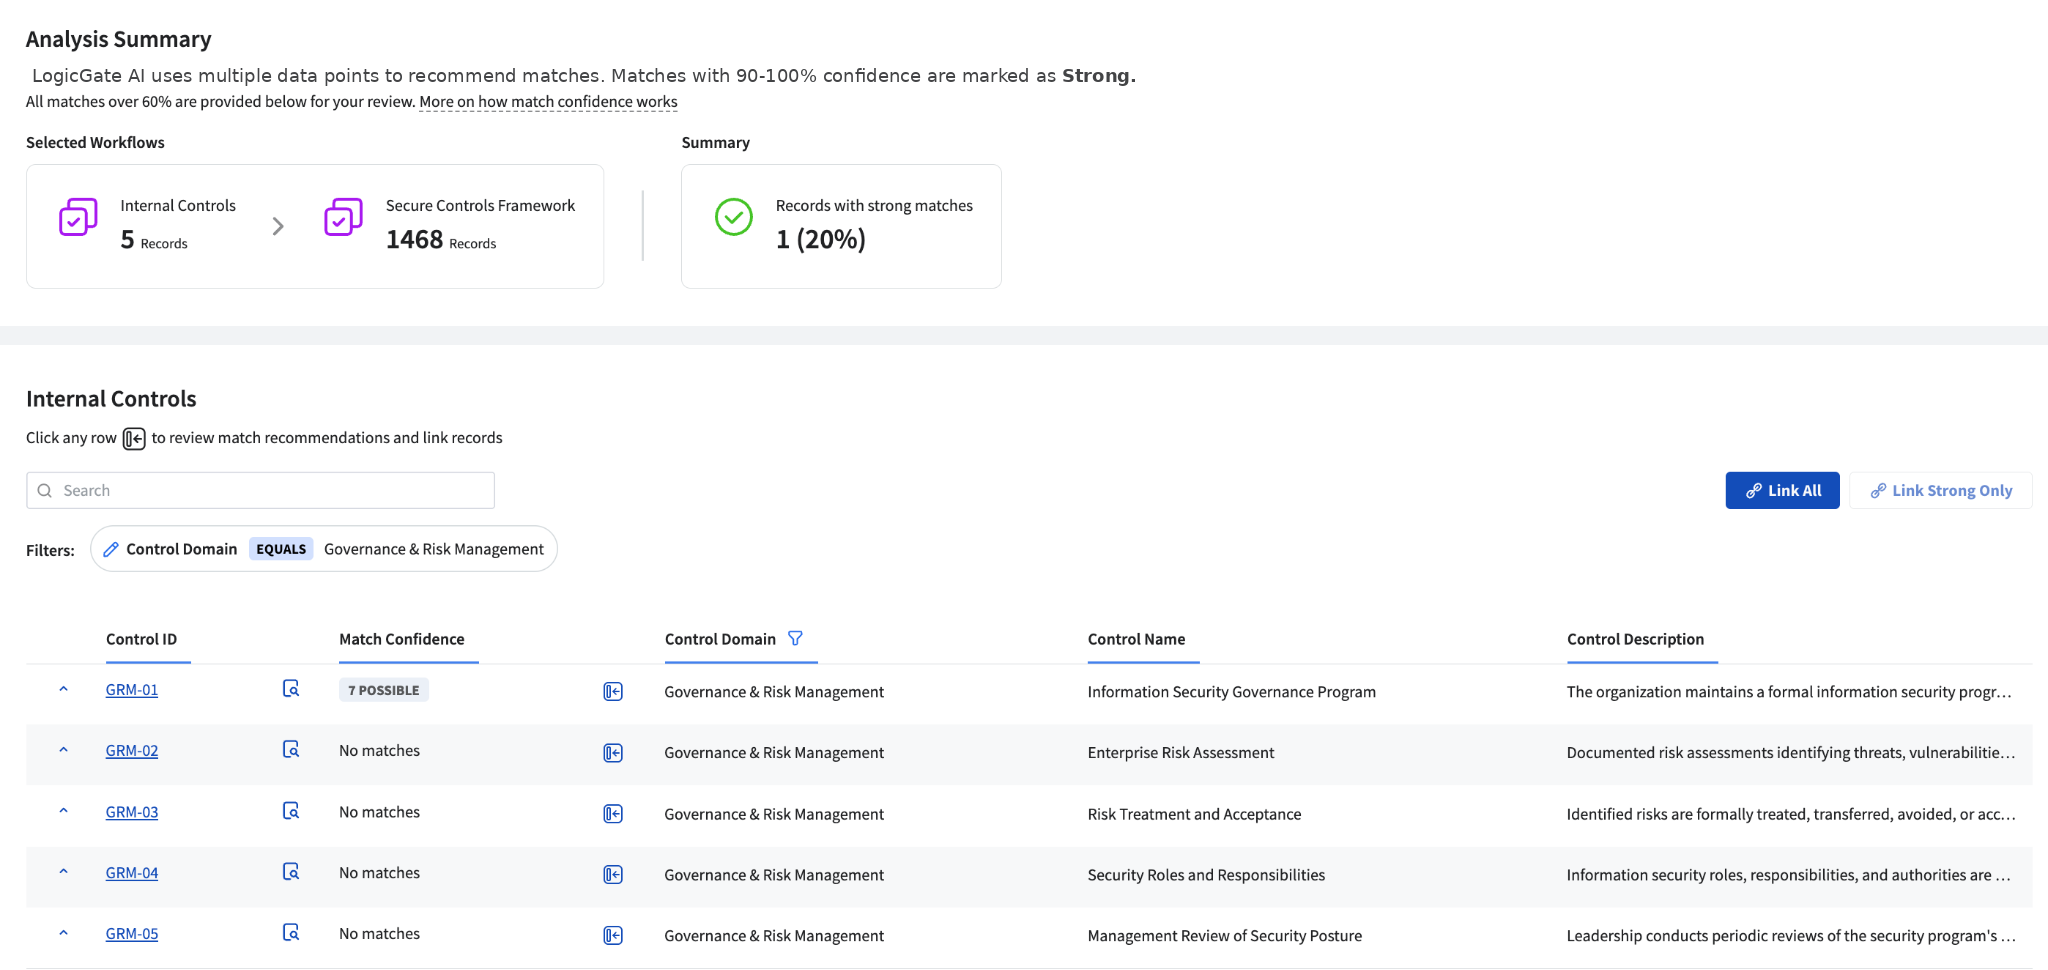The image size is (2048, 970).
Task: Open record preview icon for GRM-01
Action: pyautogui.click(x=291, y=689)
